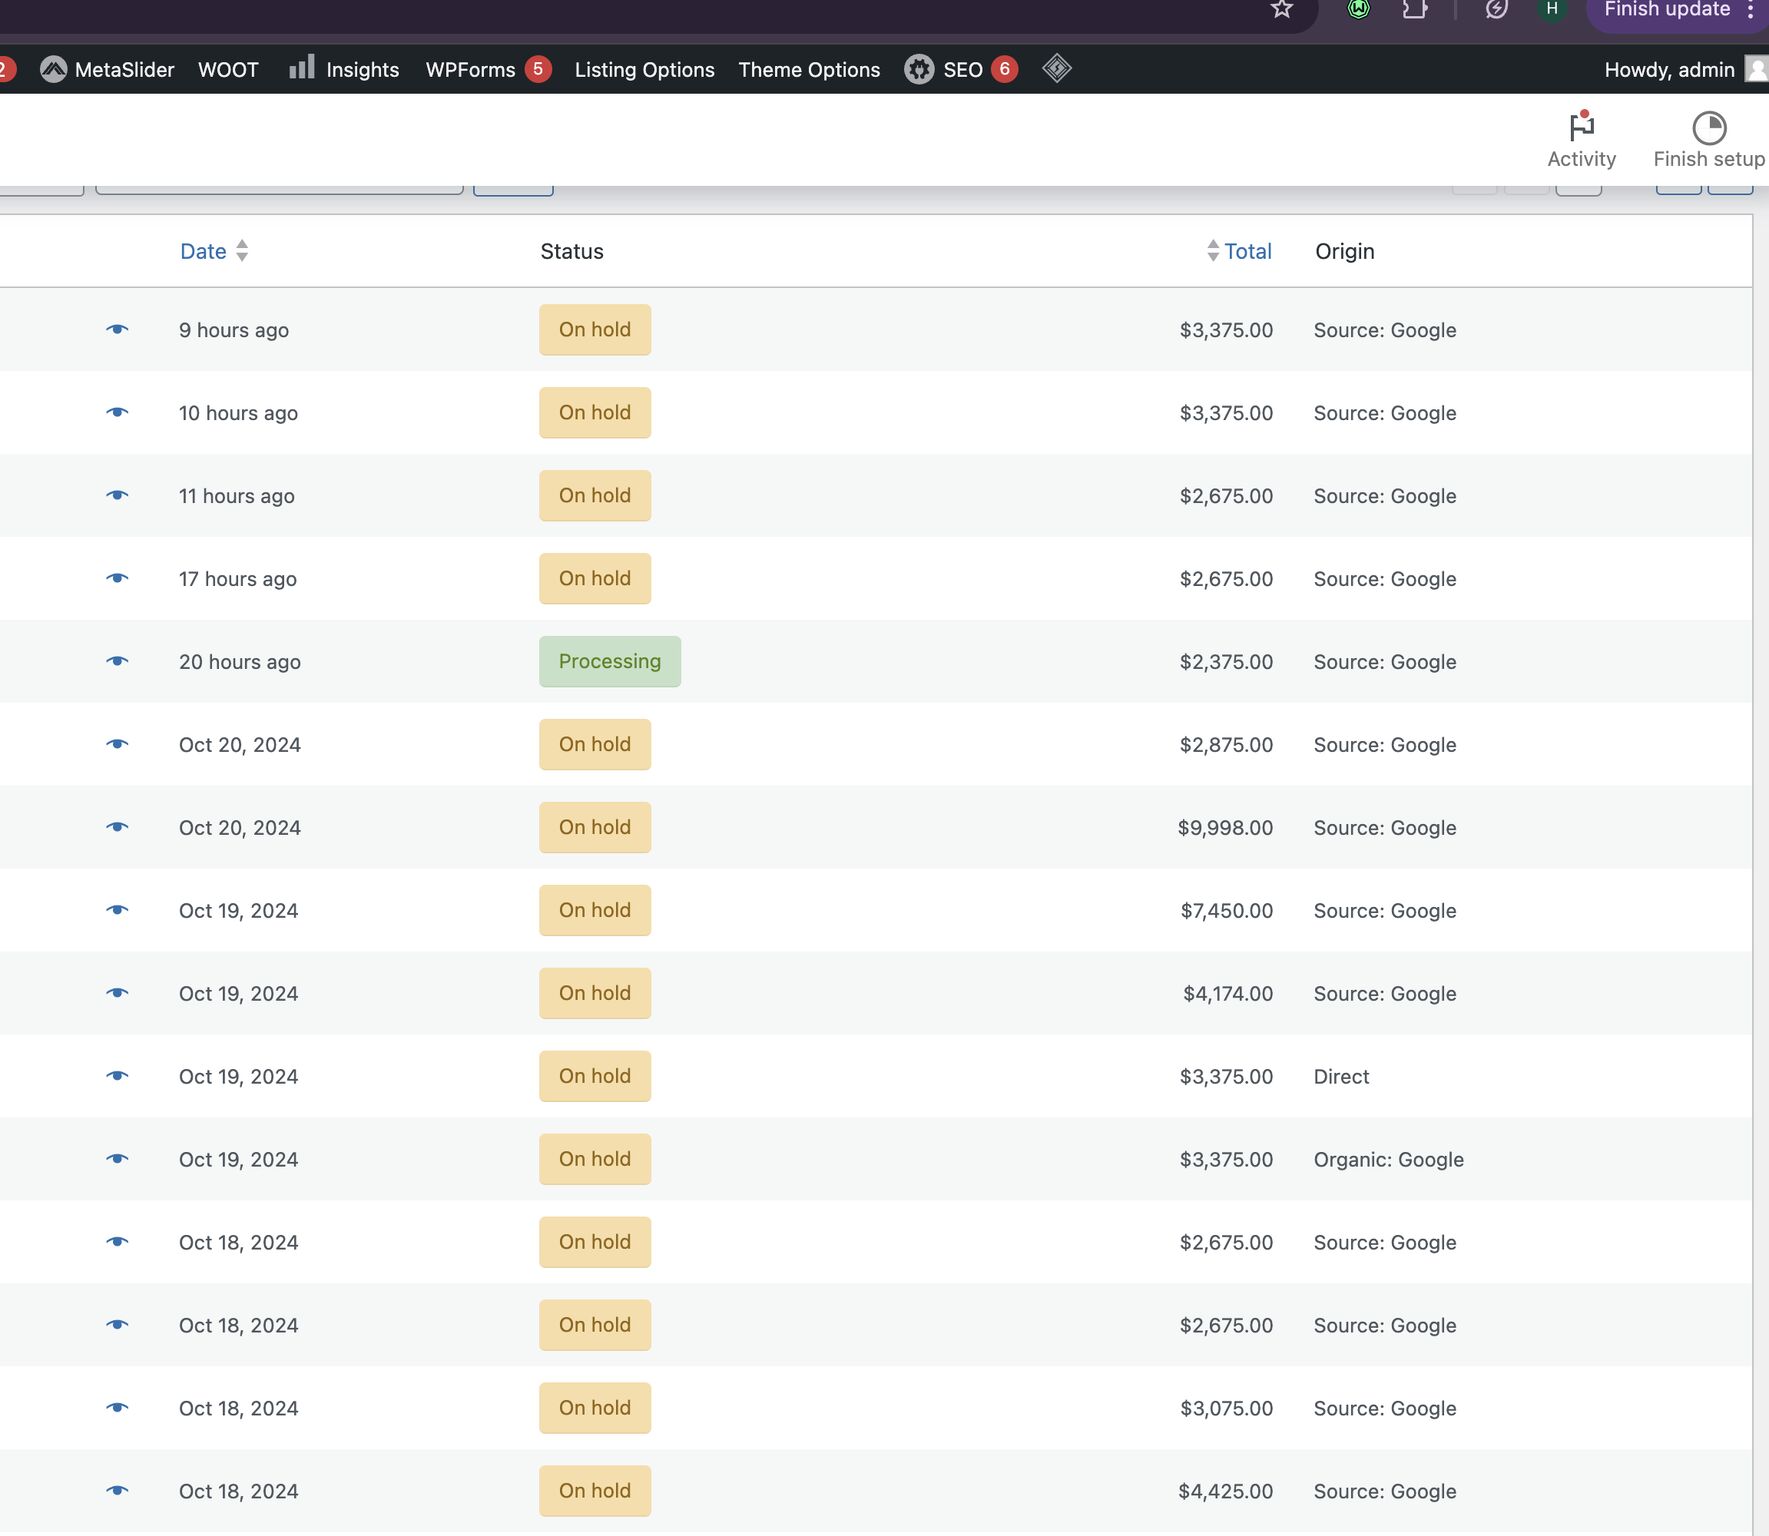1769x1536 pixels.
Task: Open the WOOT admin bar item
Action: click(x=228, y=69)
